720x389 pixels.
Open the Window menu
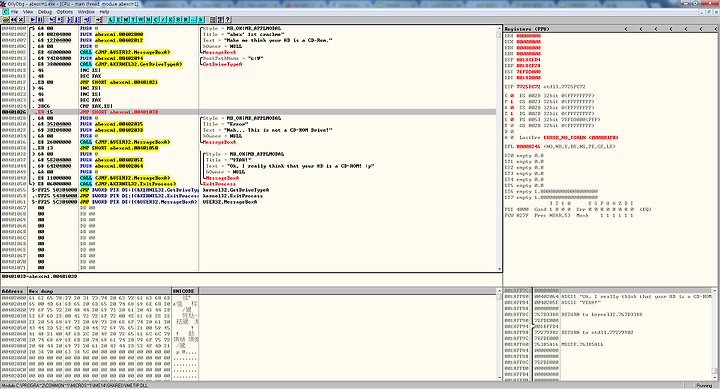86,11
